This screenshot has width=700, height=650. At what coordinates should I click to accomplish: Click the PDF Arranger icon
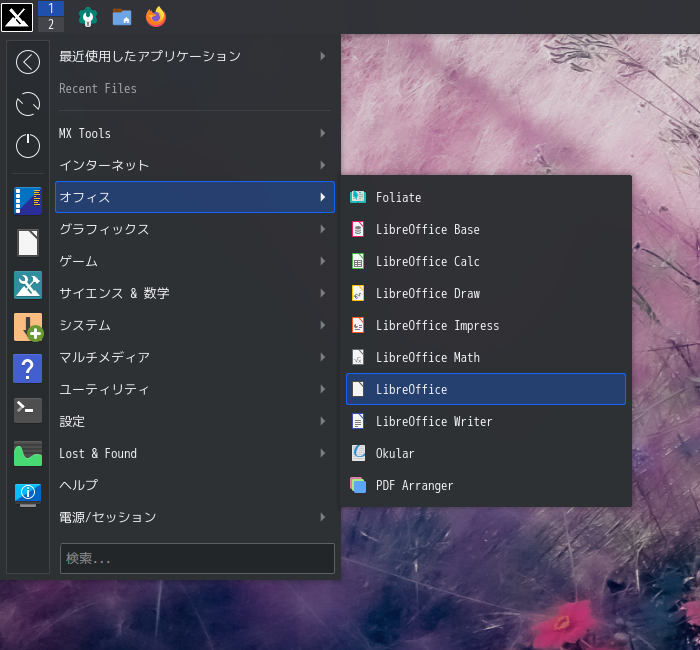[358, 485]
